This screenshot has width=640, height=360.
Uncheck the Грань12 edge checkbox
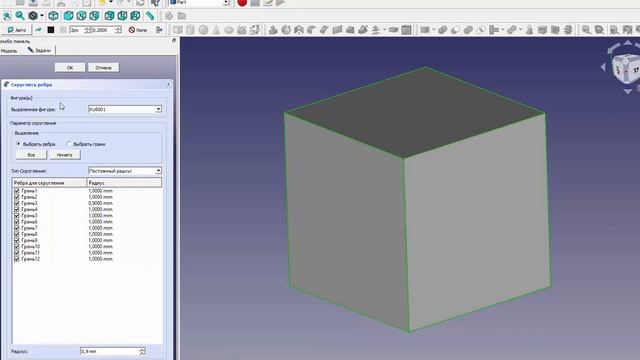pyautogui.click(x=17, y=259)
